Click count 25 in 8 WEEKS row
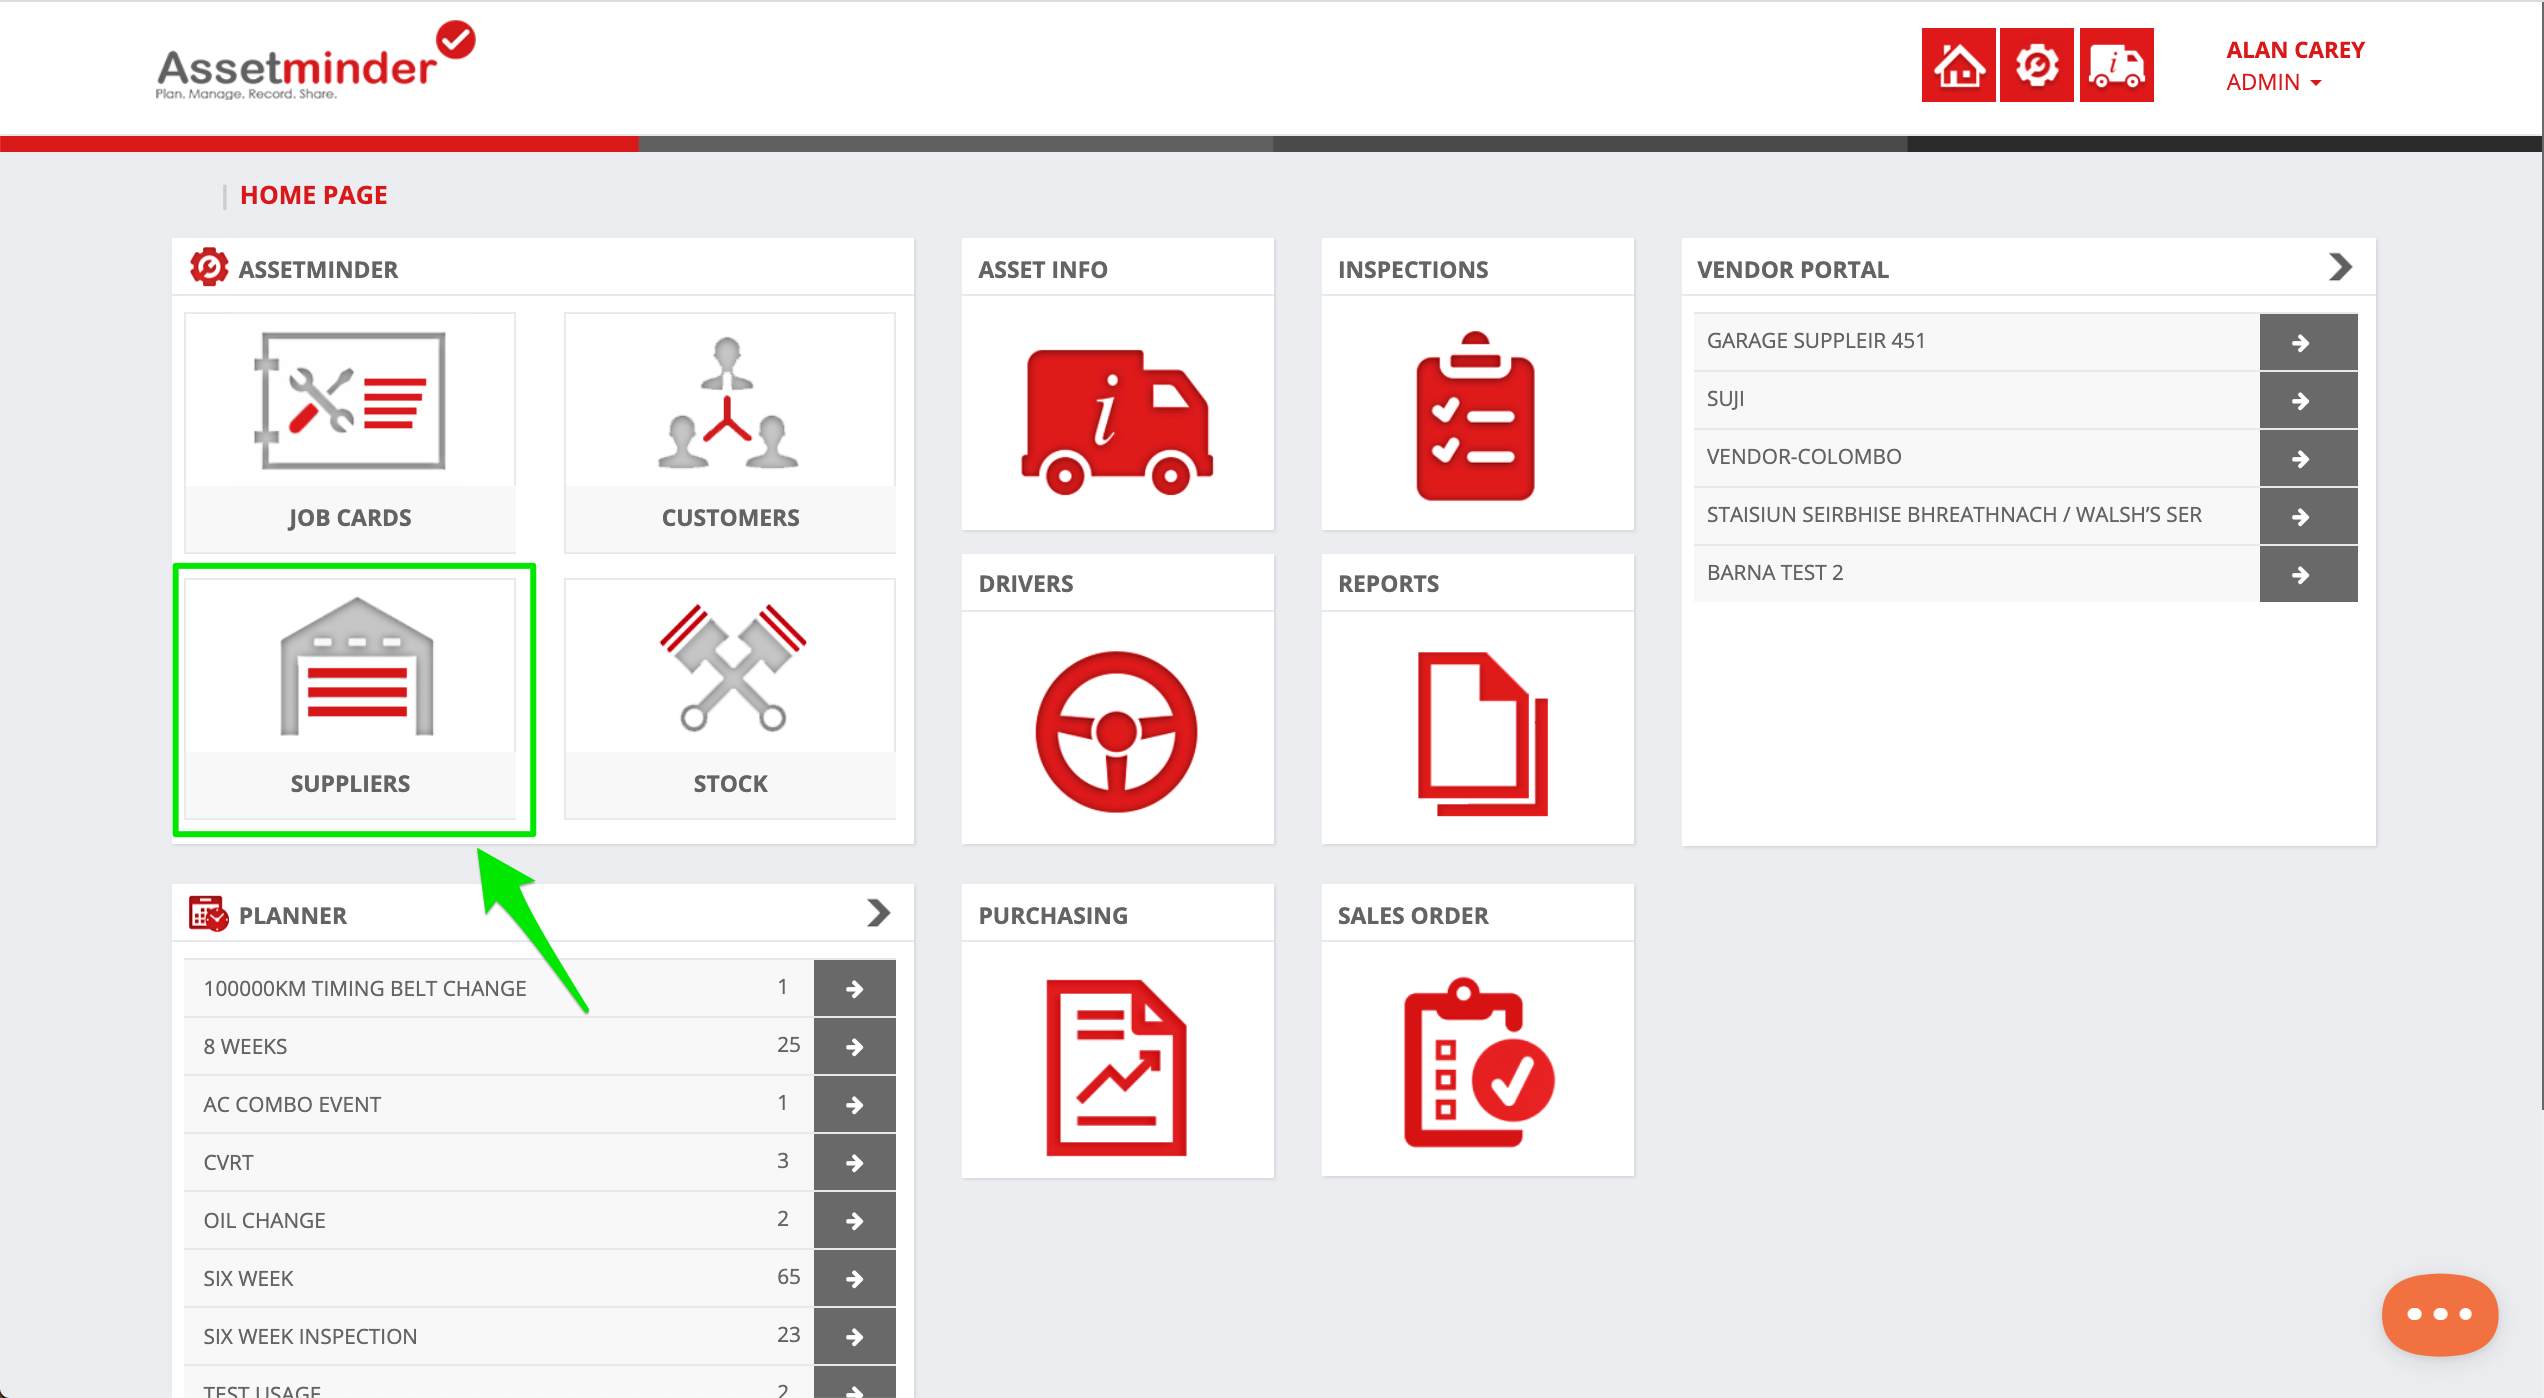The height and width of the screenshot is (1398, 2544). (x=788, y=1044)
